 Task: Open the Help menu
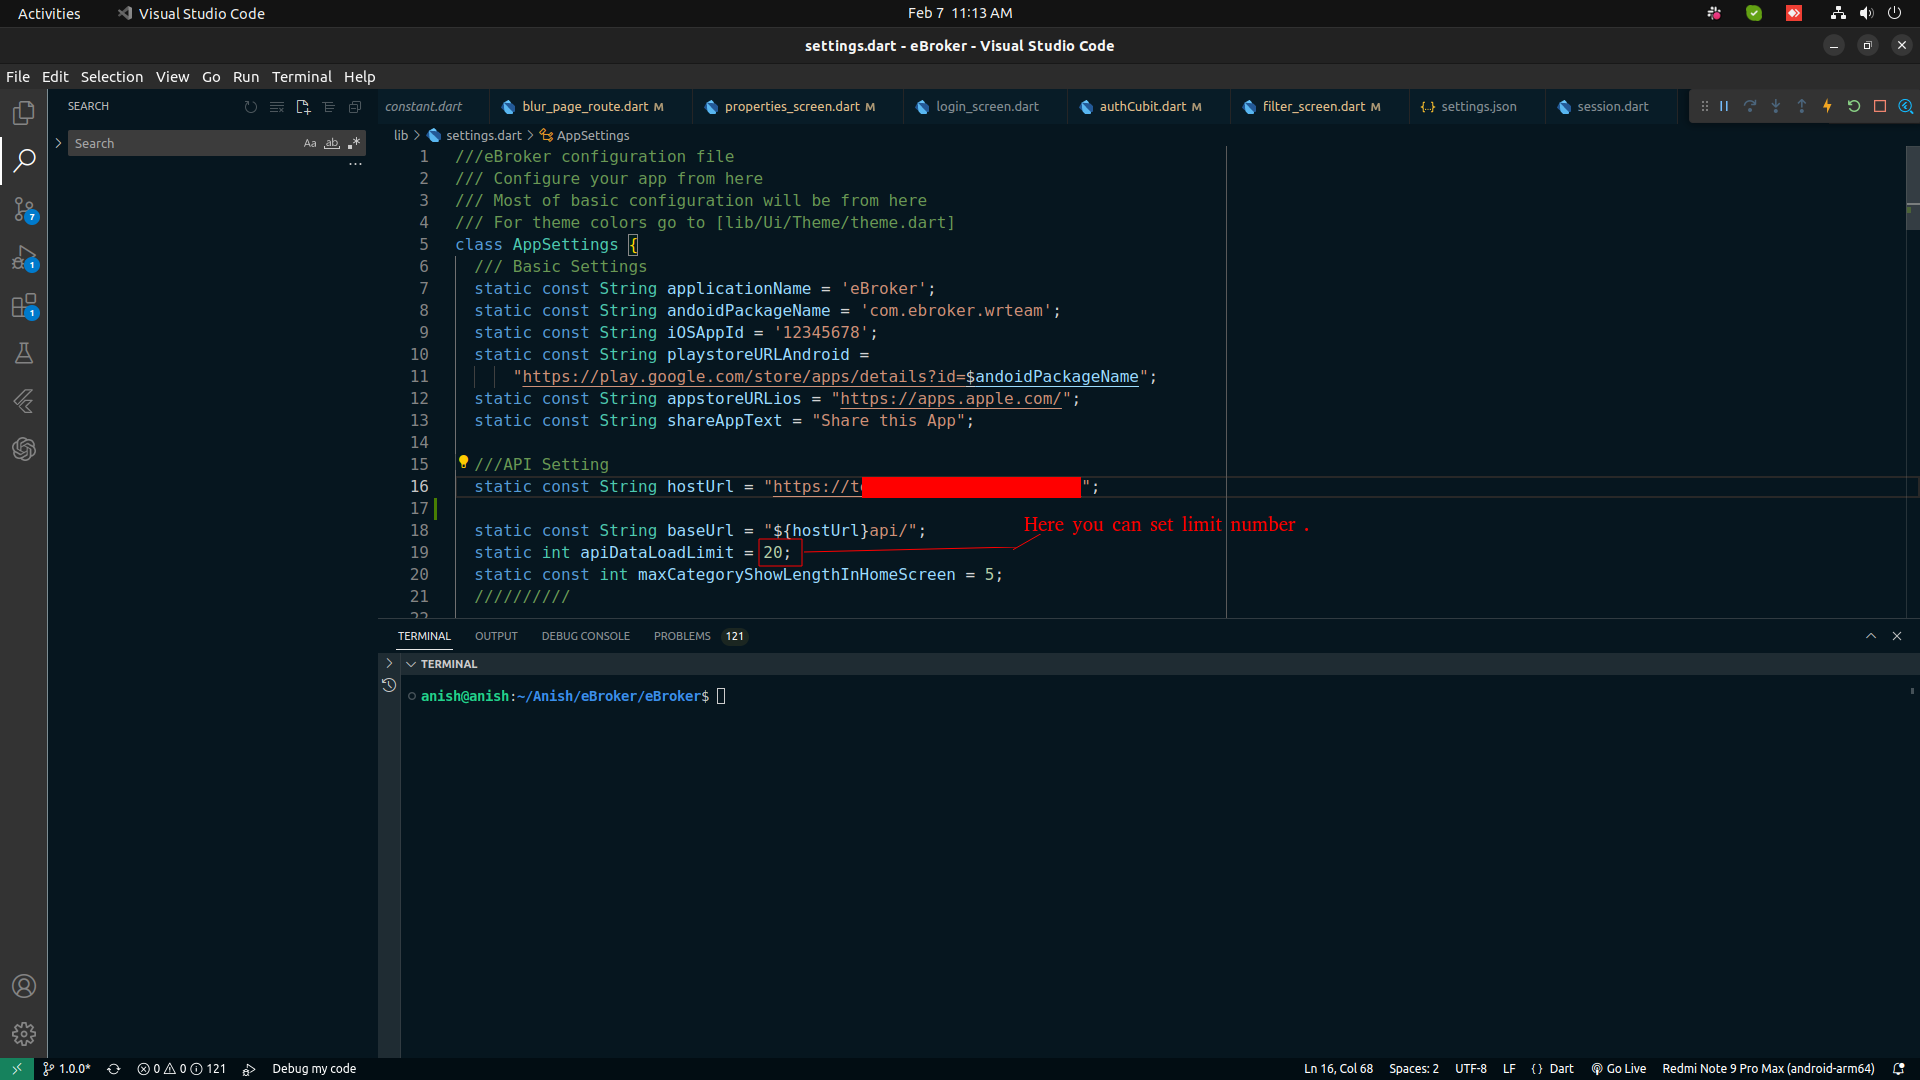pyautogui.click(x=360, y=77)
